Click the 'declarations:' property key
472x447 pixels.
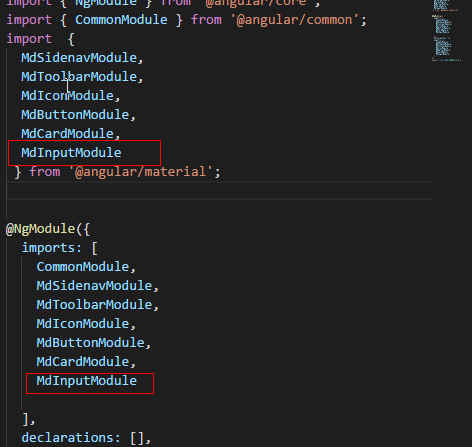(x=71, y=438)
